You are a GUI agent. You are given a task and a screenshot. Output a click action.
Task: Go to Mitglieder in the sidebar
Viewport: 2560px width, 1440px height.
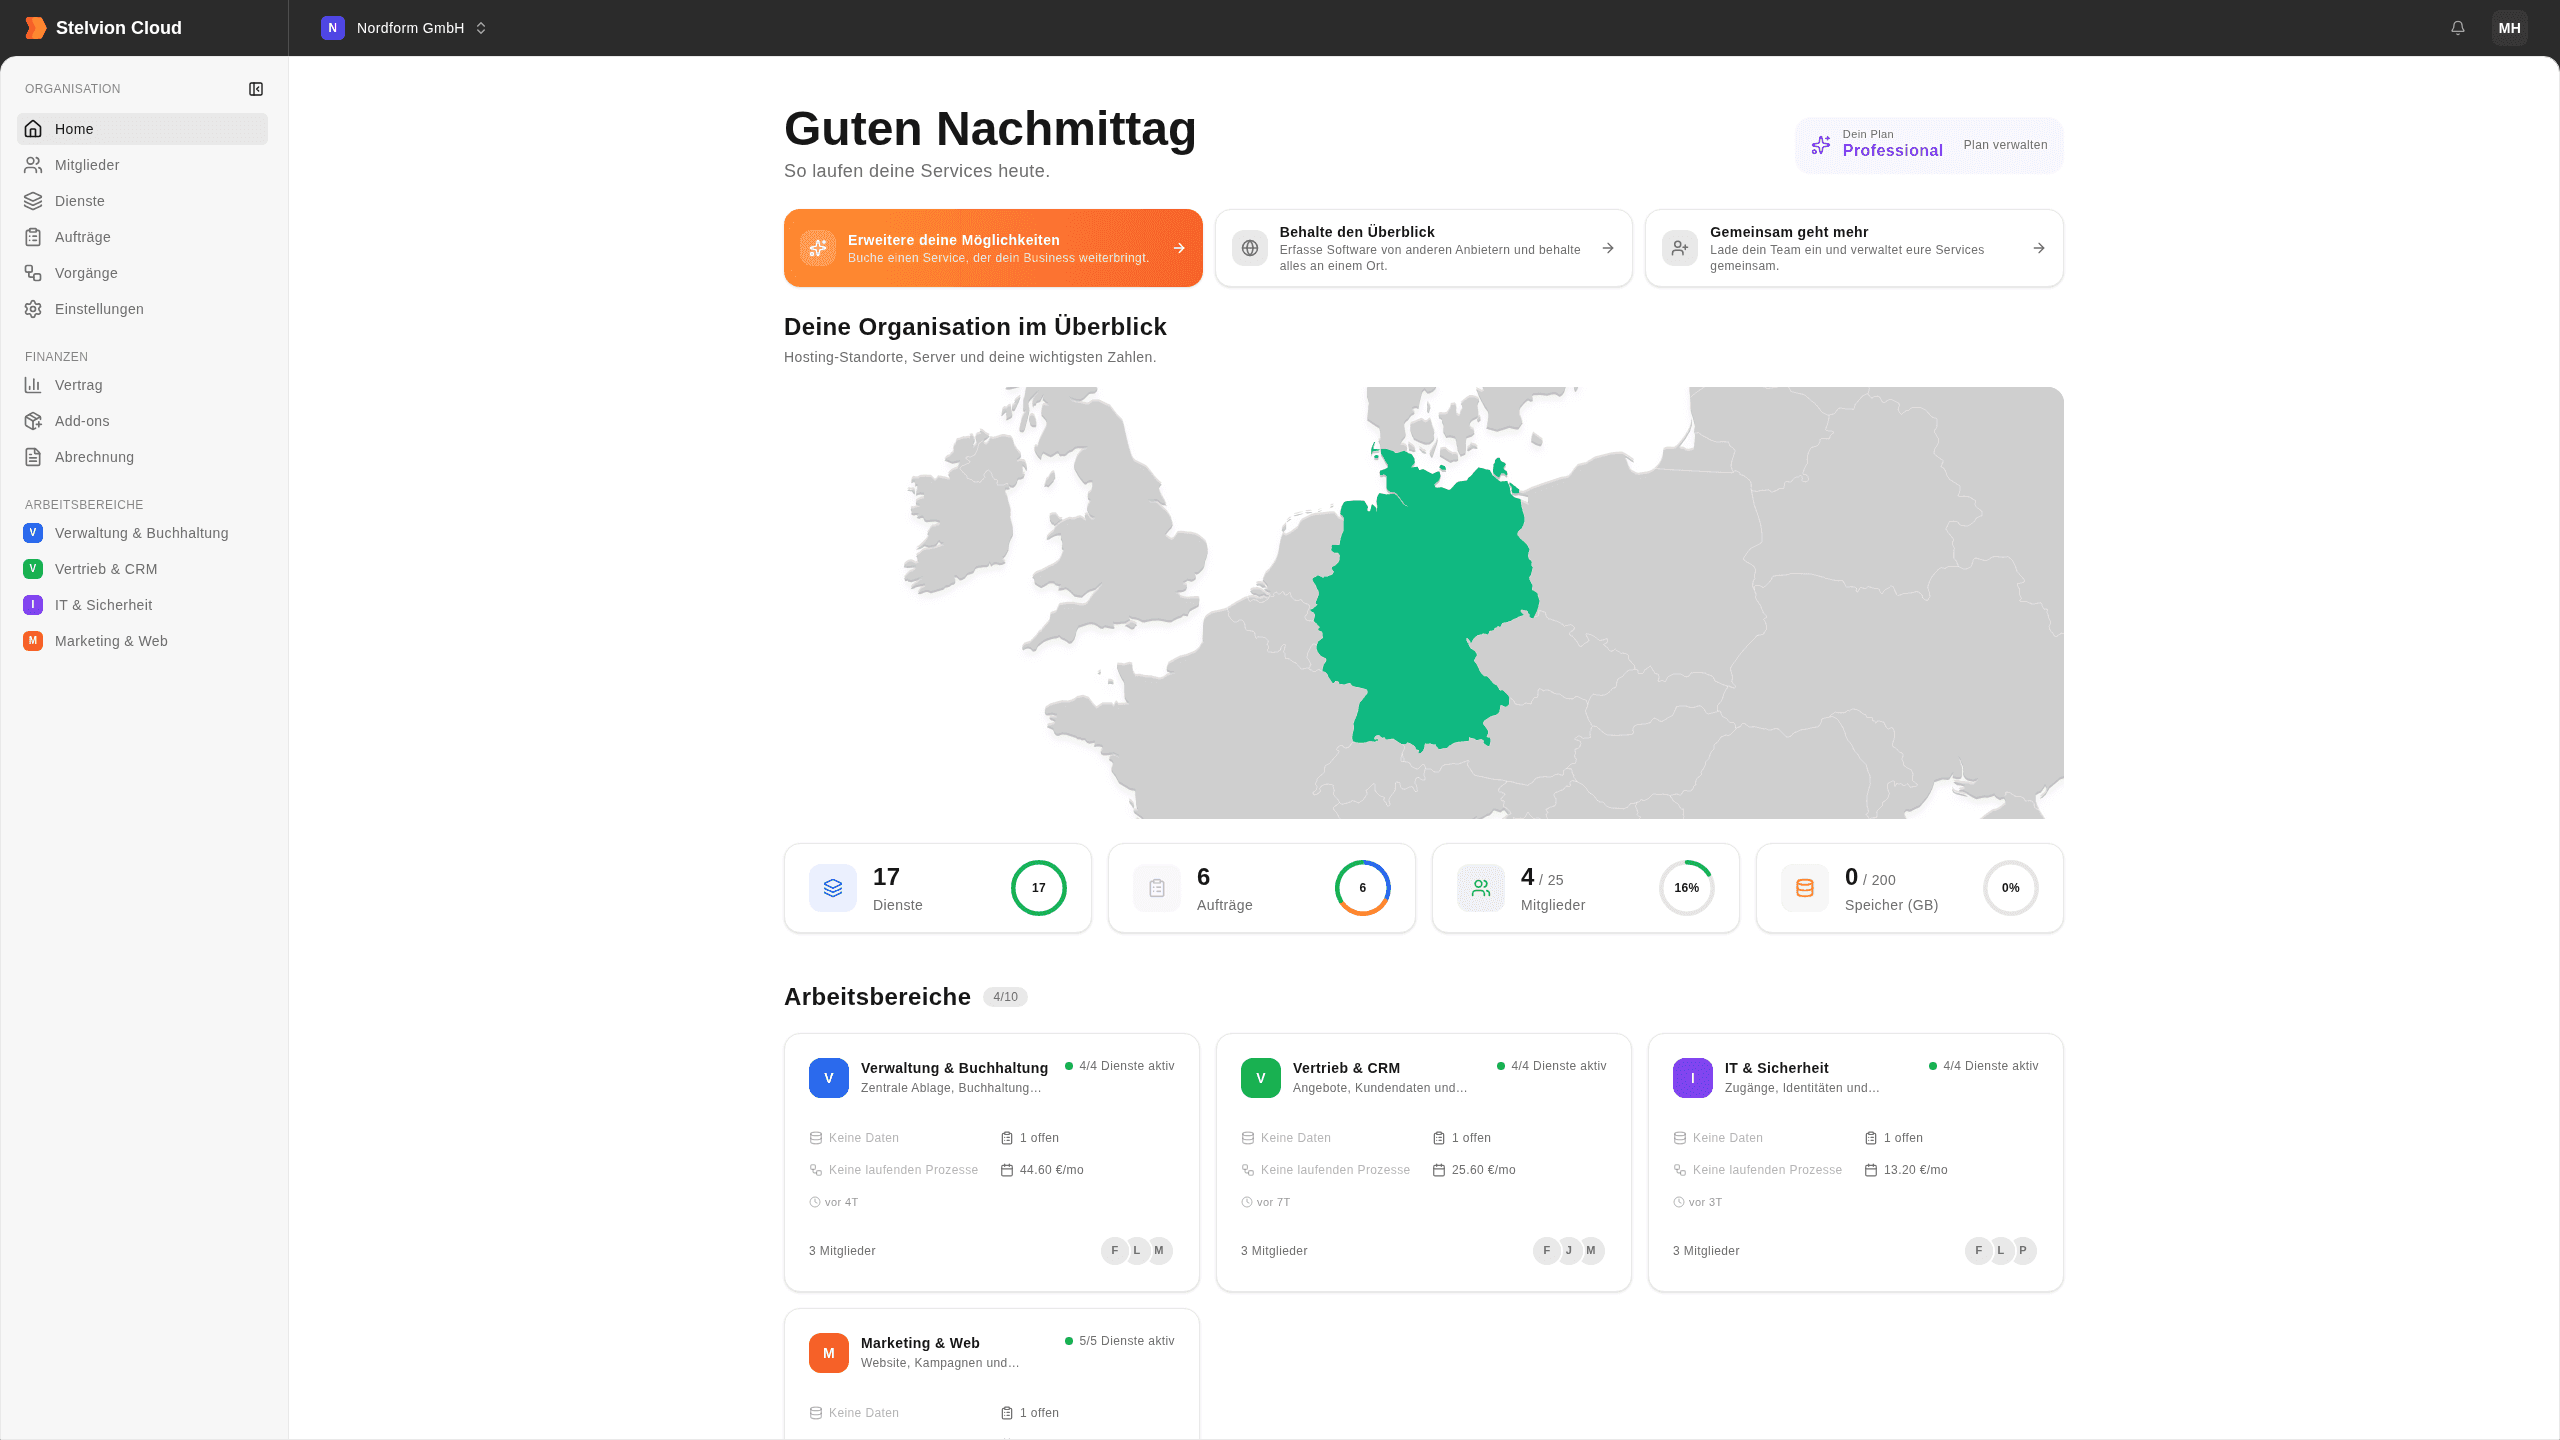click(x=142, y=165)
